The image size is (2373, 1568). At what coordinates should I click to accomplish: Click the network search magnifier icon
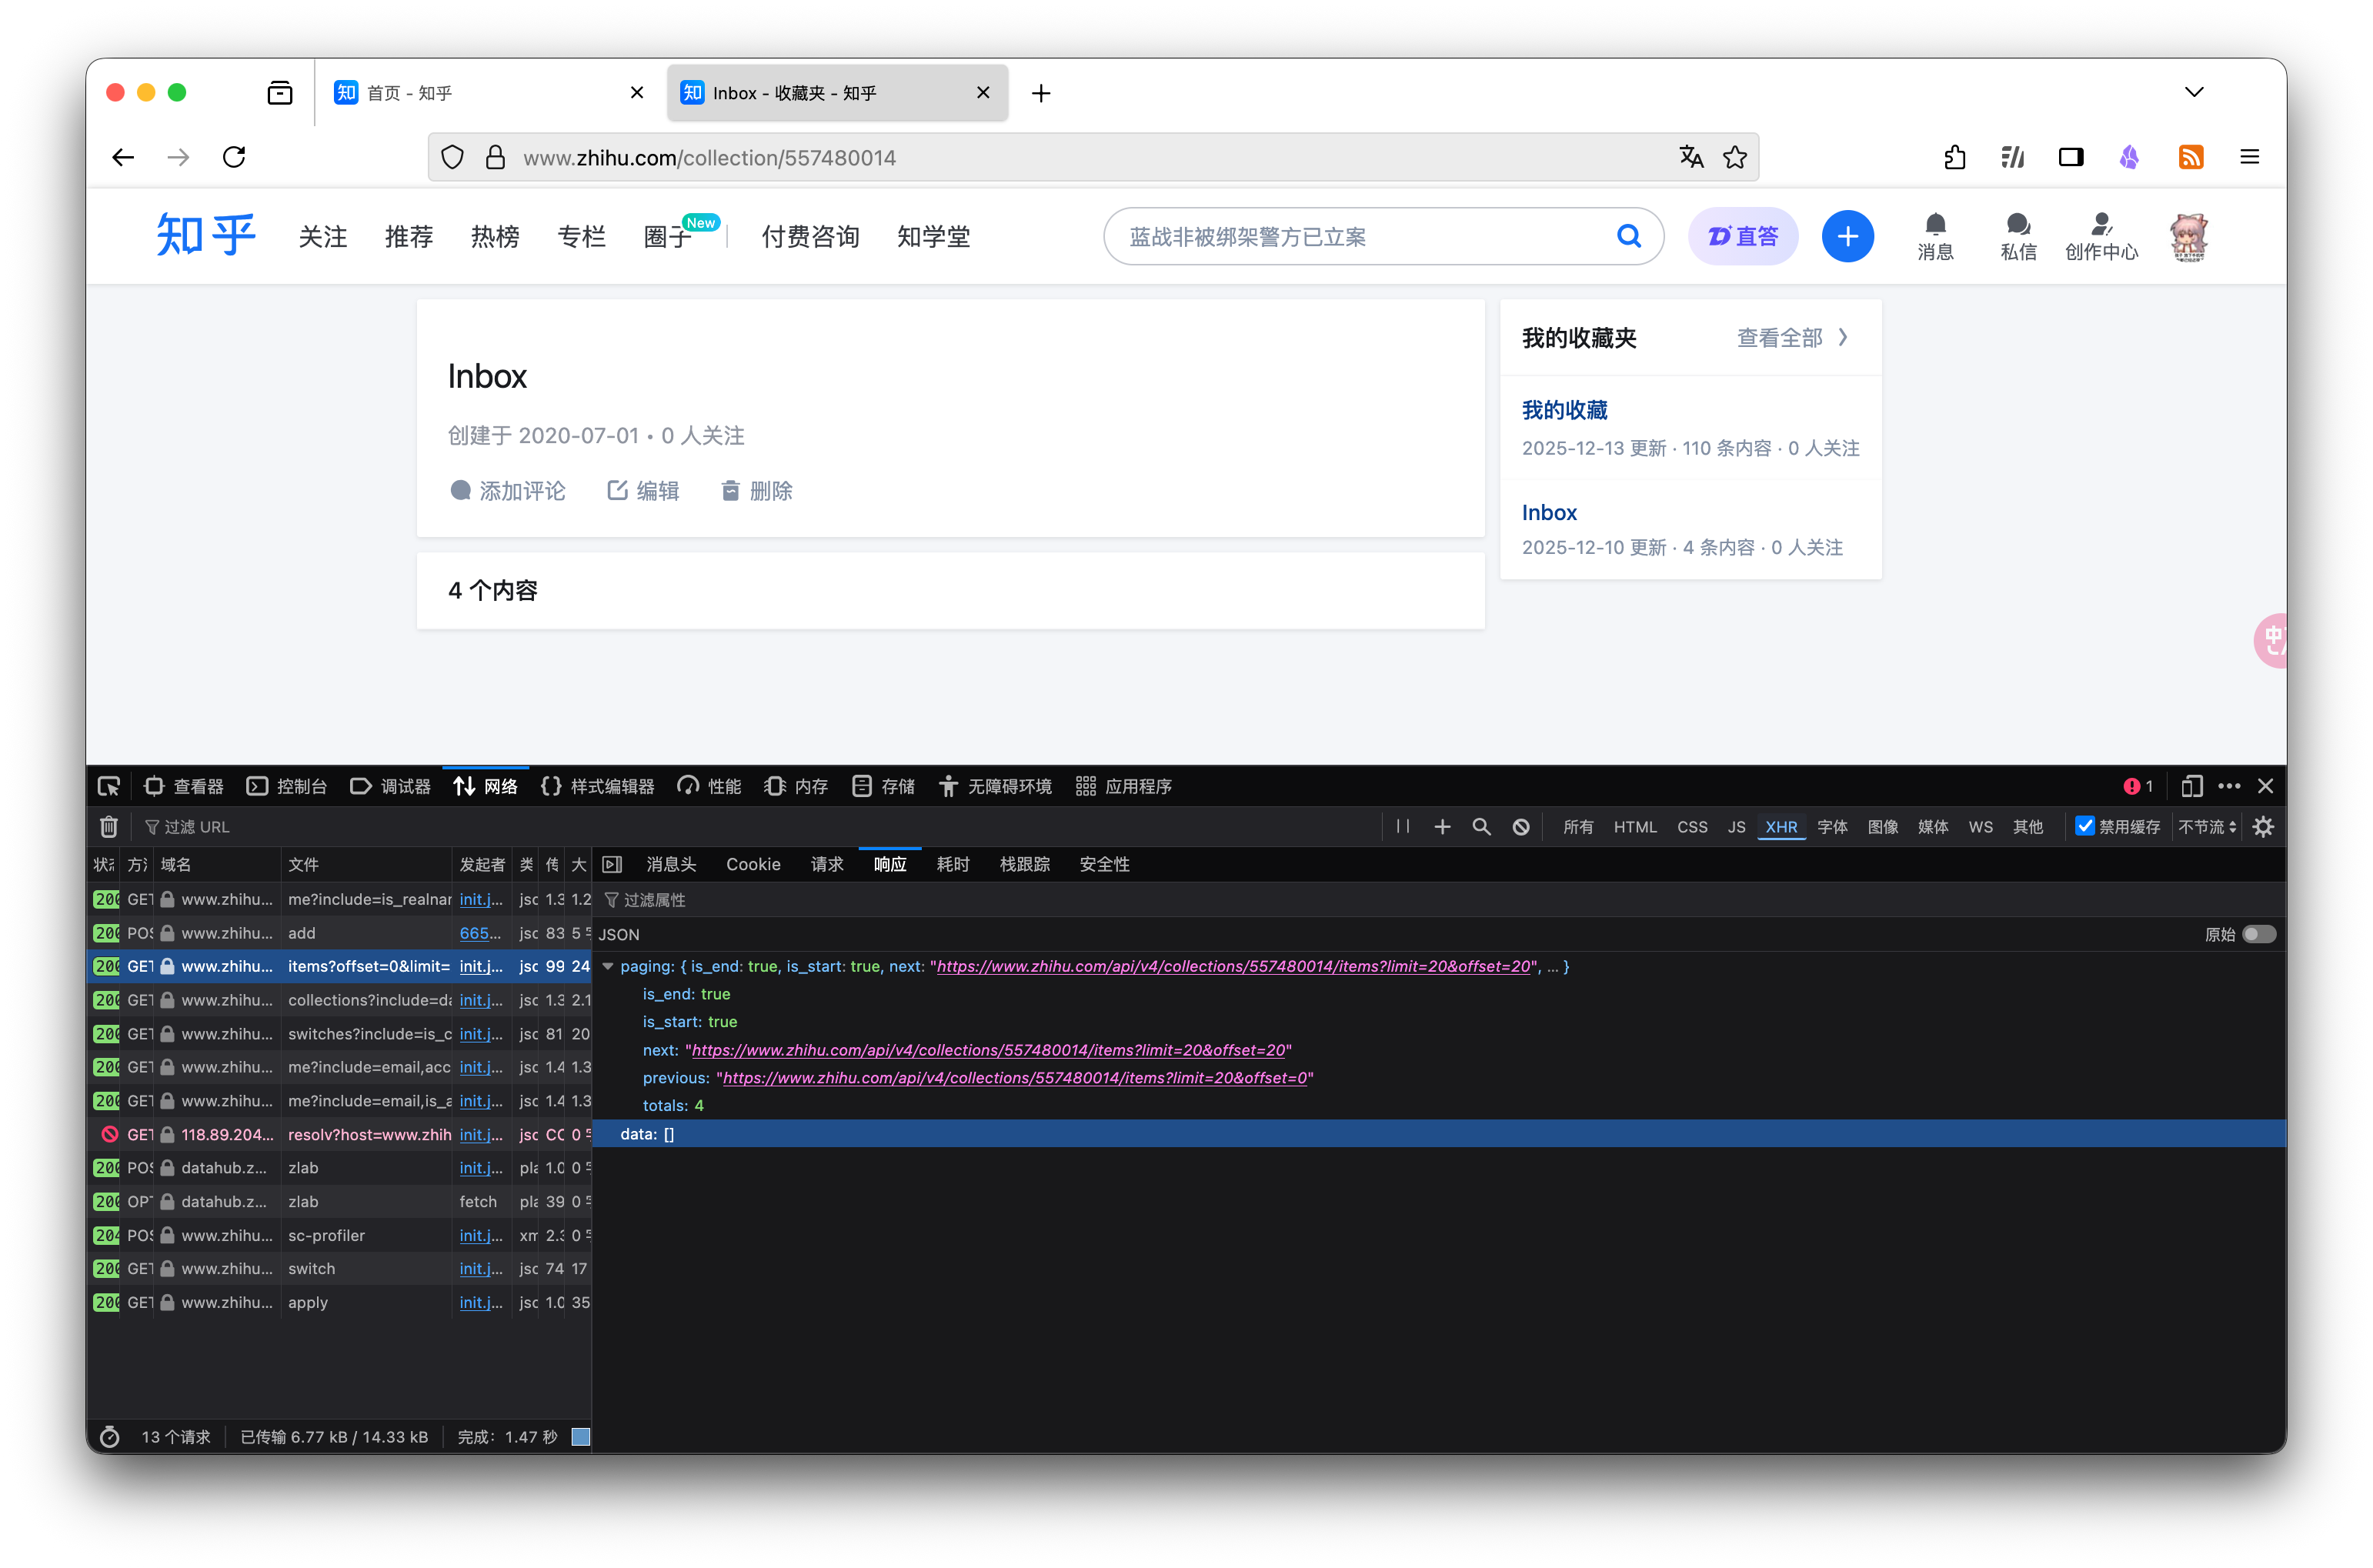[1481, 827]
